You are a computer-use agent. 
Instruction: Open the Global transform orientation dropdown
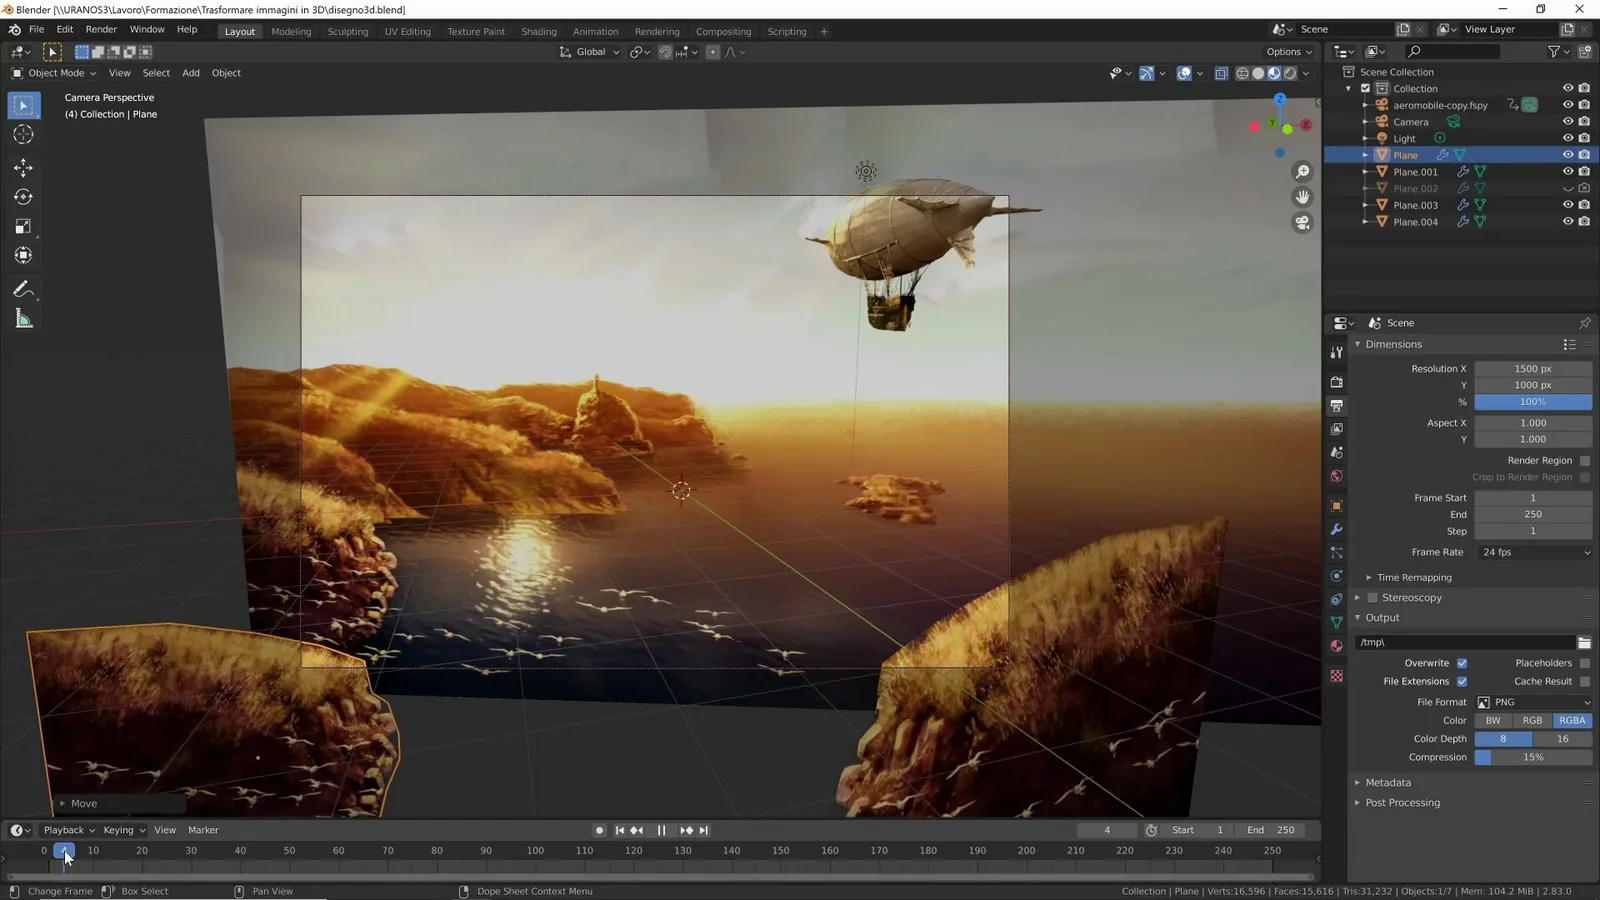click(x=590, y=52)
